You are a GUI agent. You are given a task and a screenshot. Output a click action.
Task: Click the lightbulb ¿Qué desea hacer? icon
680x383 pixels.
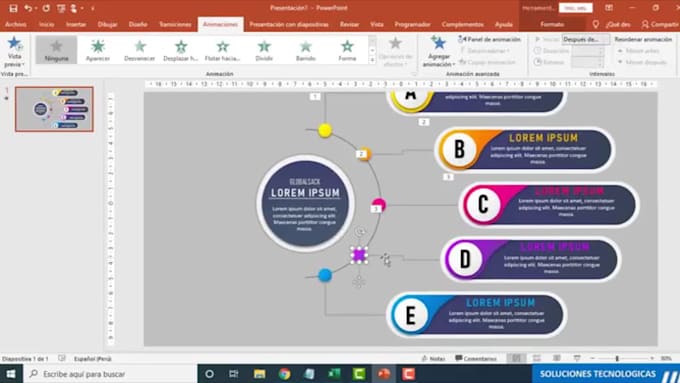[596, 24]
